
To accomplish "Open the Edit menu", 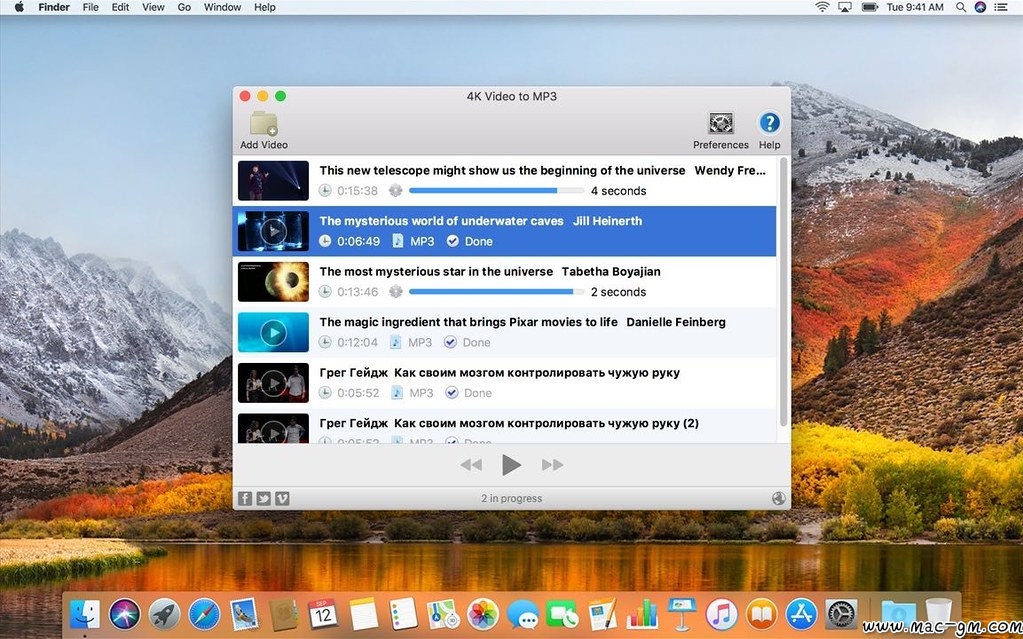I will click(x=120, y=7).
